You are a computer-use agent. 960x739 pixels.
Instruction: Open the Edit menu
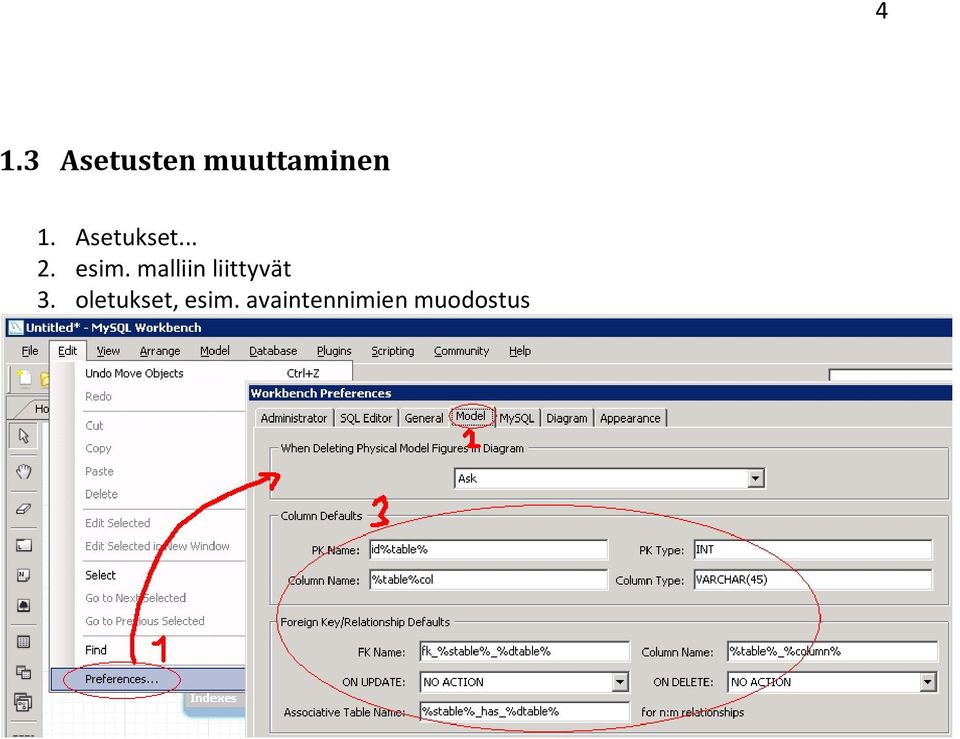coord(67,351)
